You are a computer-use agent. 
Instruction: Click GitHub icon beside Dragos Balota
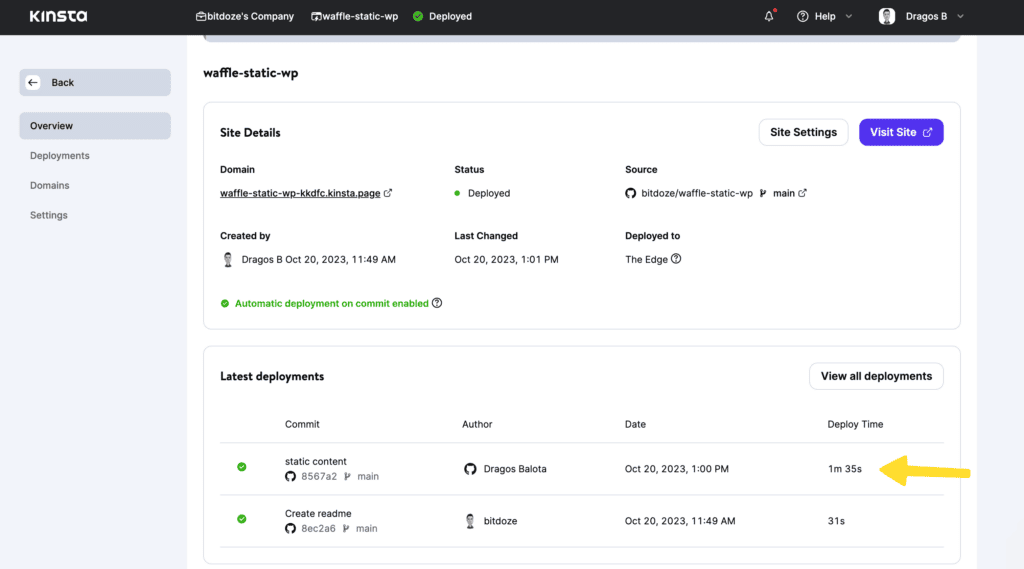point(470,469)
